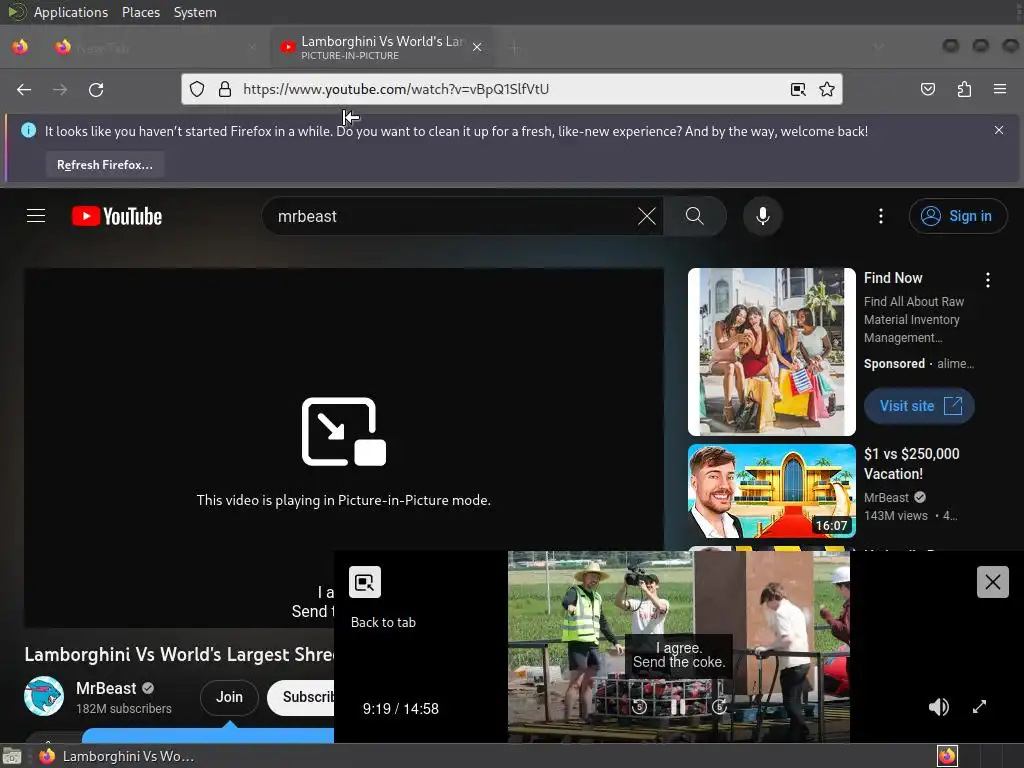1024x768 pixels.
Task: Click Firefox View icon in tab bar
Action: [20, 47]
